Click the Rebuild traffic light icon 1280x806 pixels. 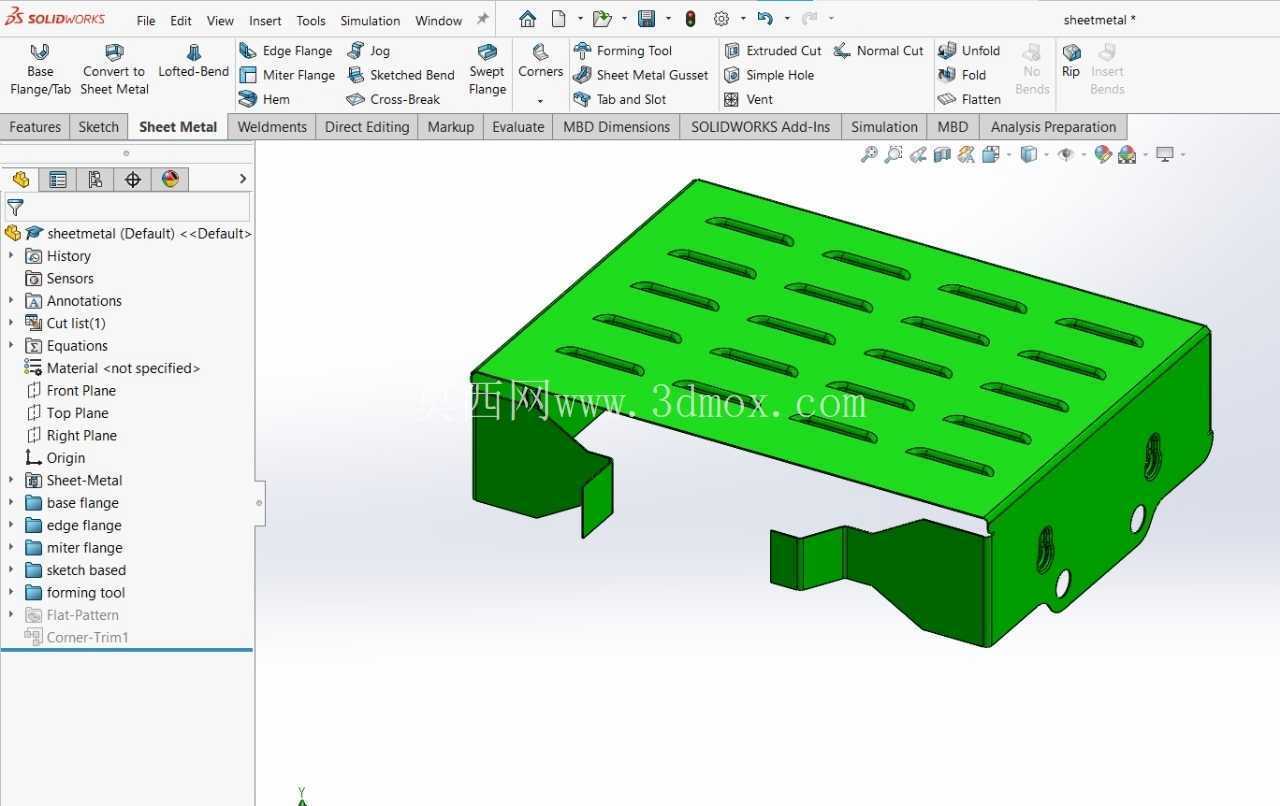point(690,19)
